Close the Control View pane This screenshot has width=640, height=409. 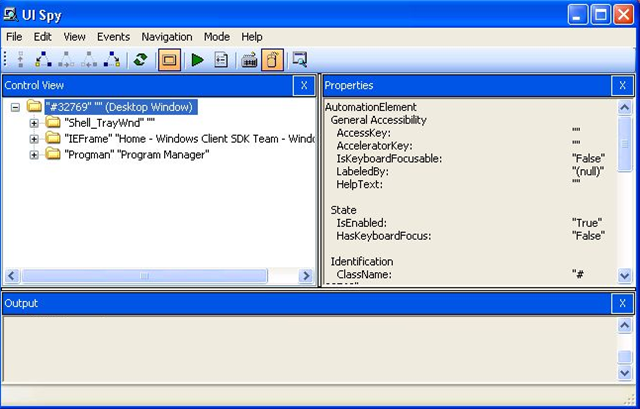click(304, 85)
